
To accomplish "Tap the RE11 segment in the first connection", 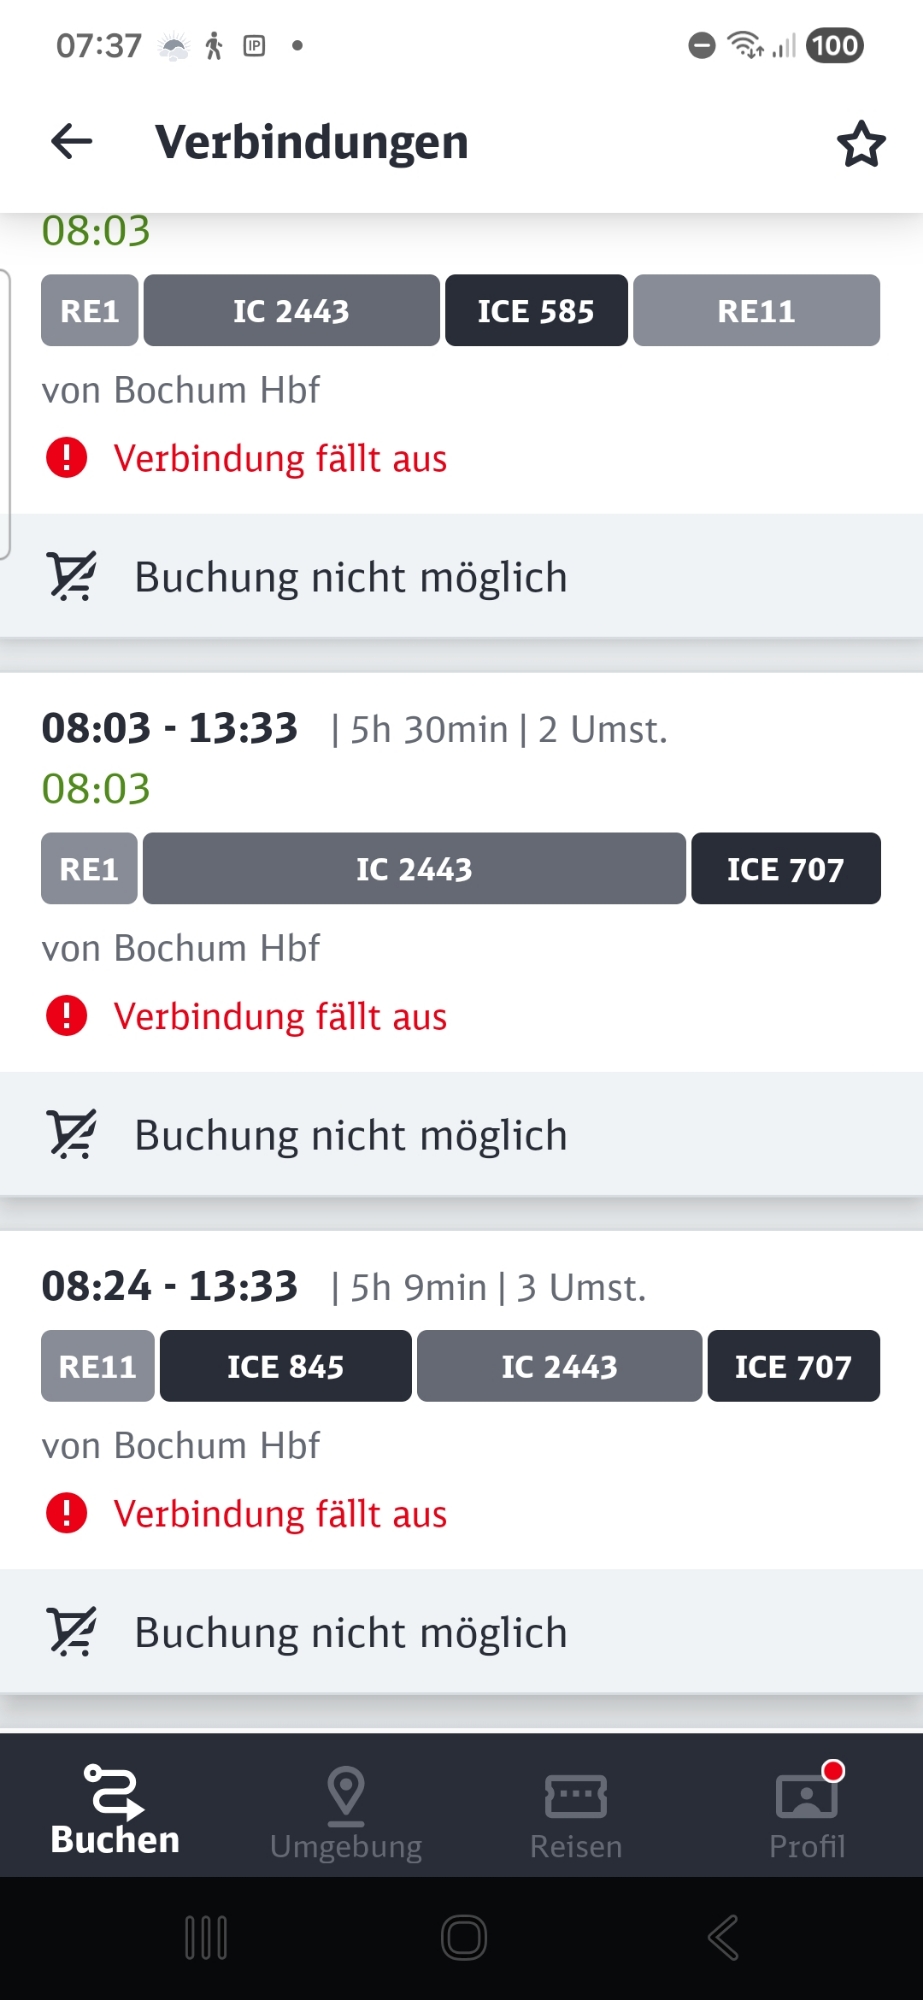I will coord(756,311).
